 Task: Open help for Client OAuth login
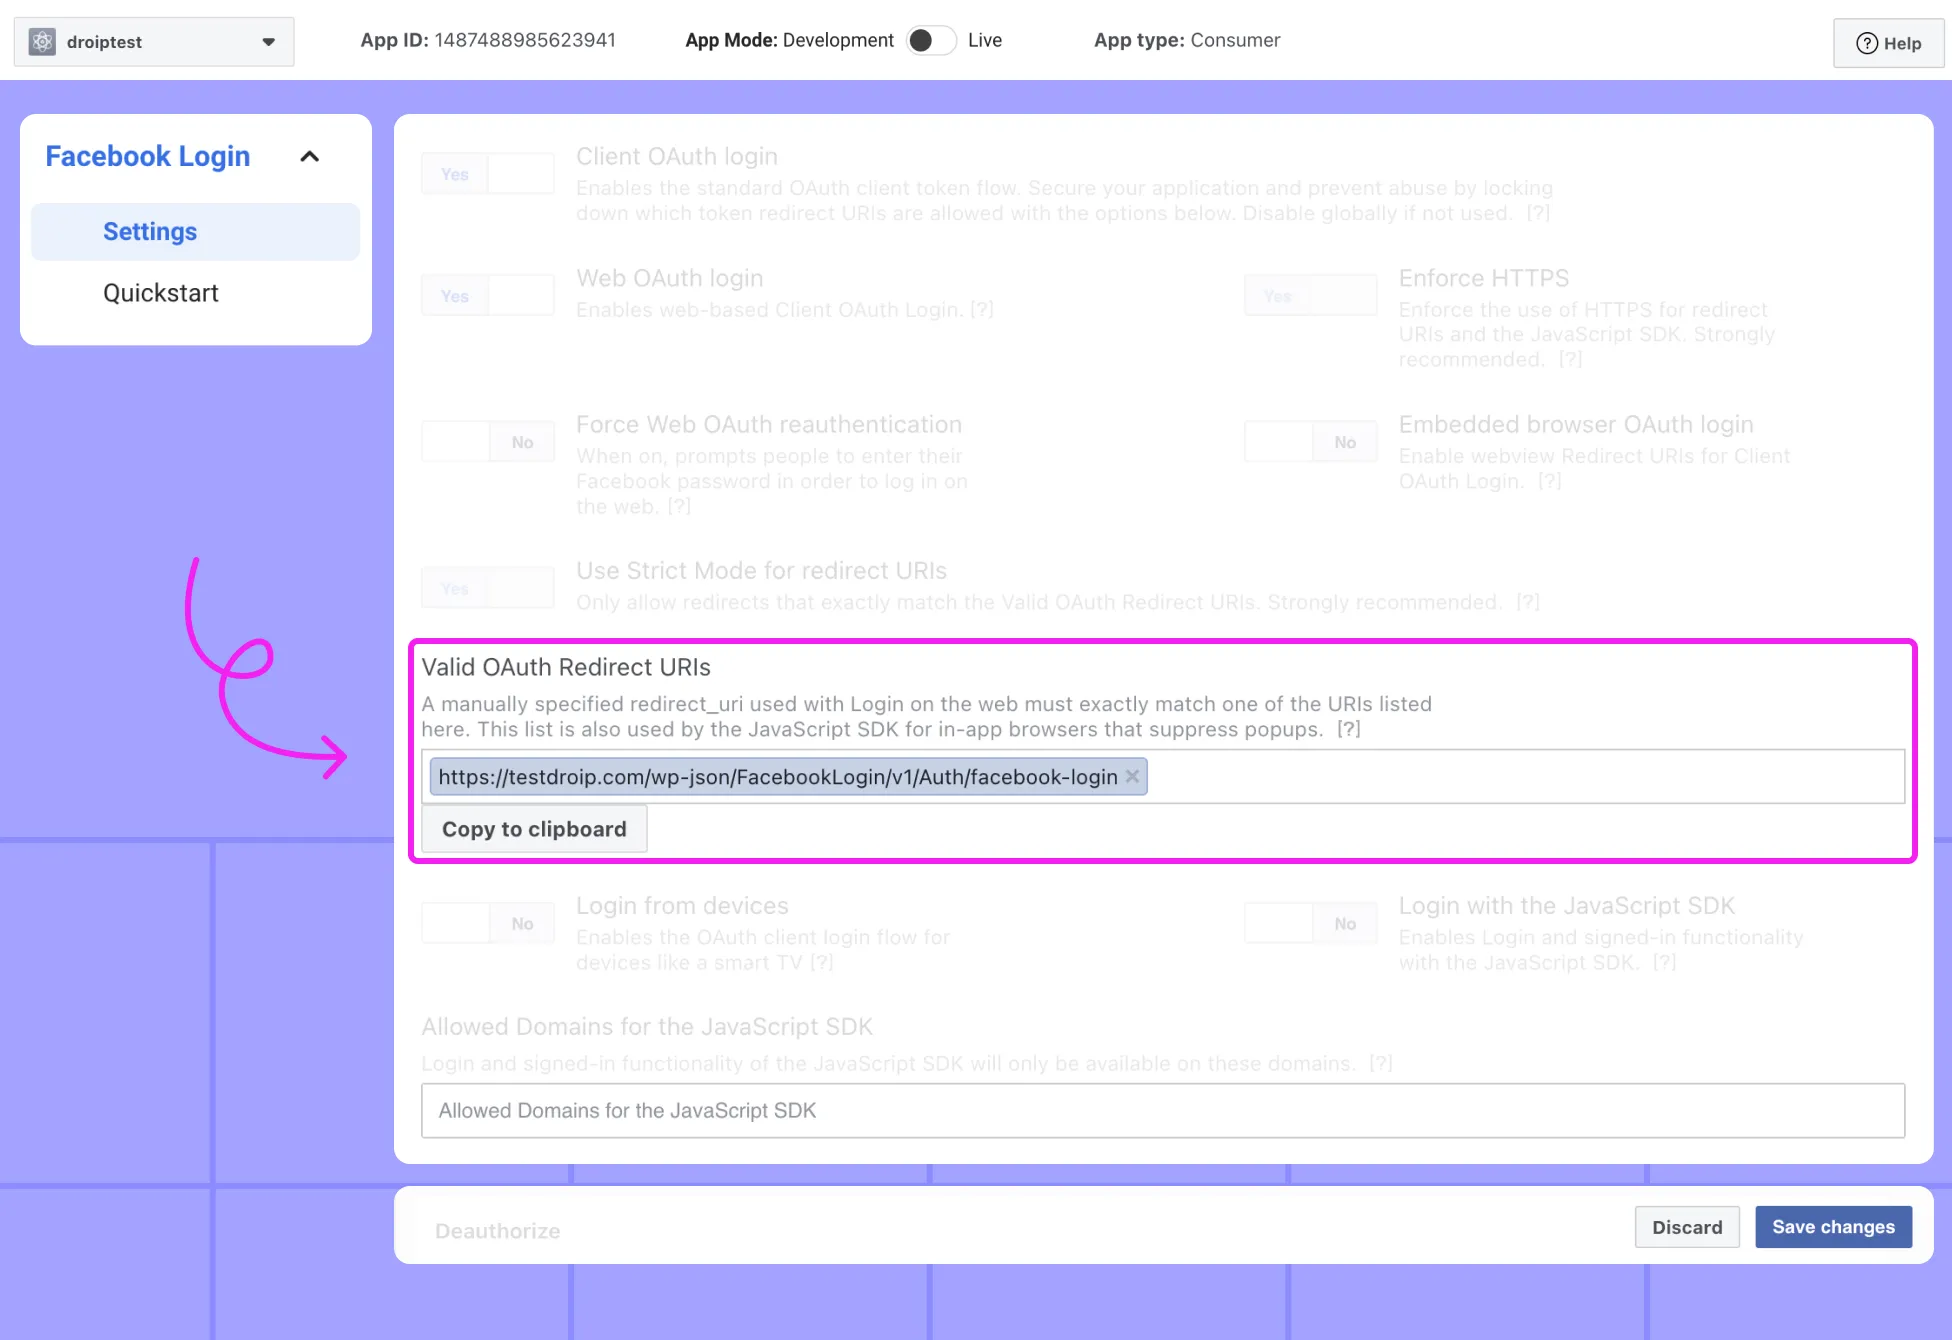(x=1537, y=213)
